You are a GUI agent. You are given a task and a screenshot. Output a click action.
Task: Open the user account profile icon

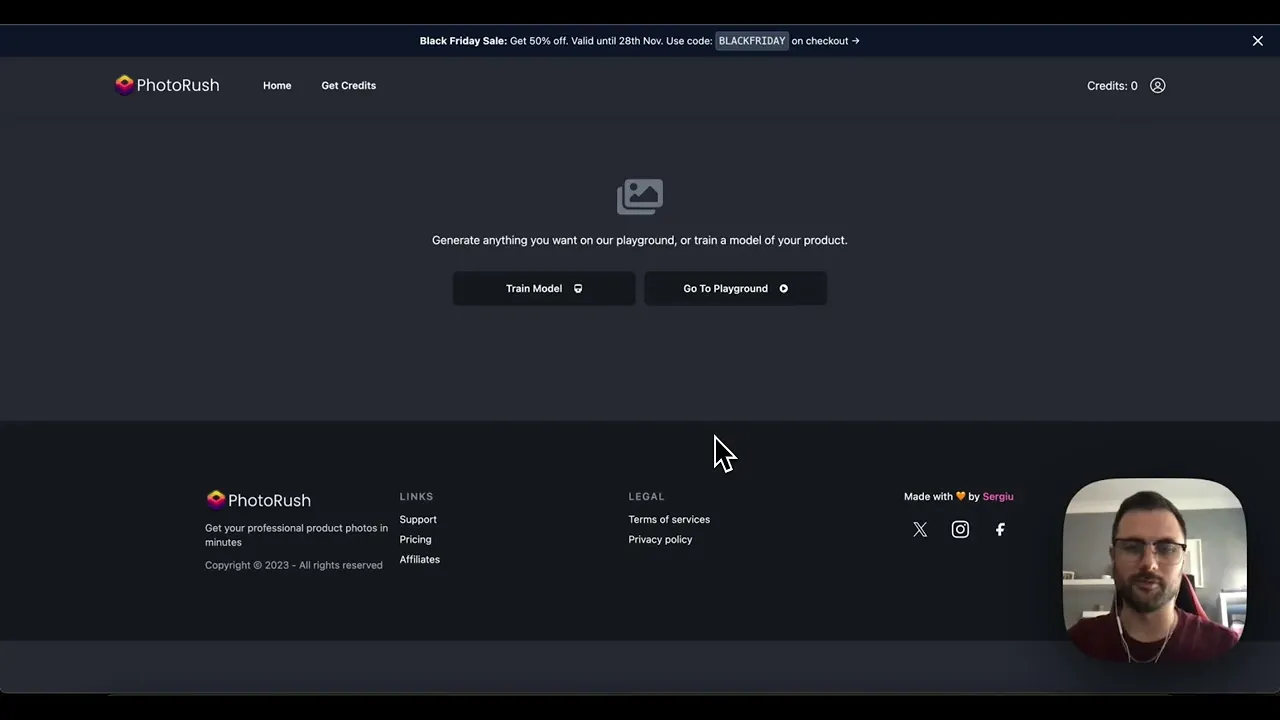click(x=1157, y=86)
